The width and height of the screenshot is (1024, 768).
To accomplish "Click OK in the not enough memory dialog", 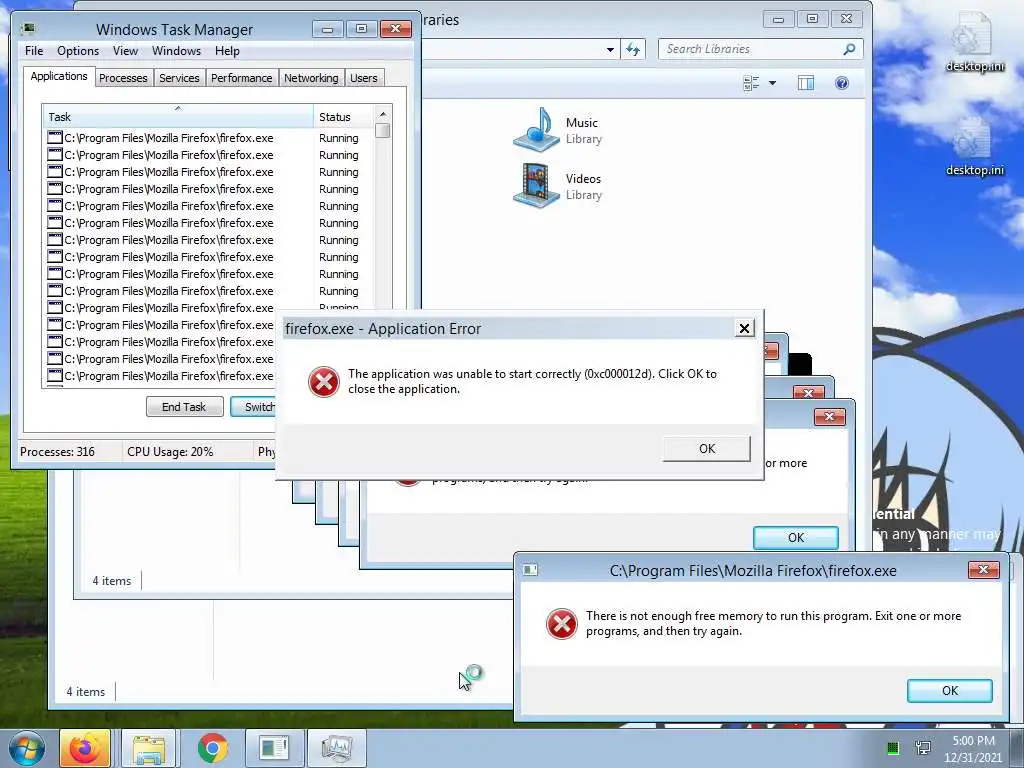I will click(950, 691).
